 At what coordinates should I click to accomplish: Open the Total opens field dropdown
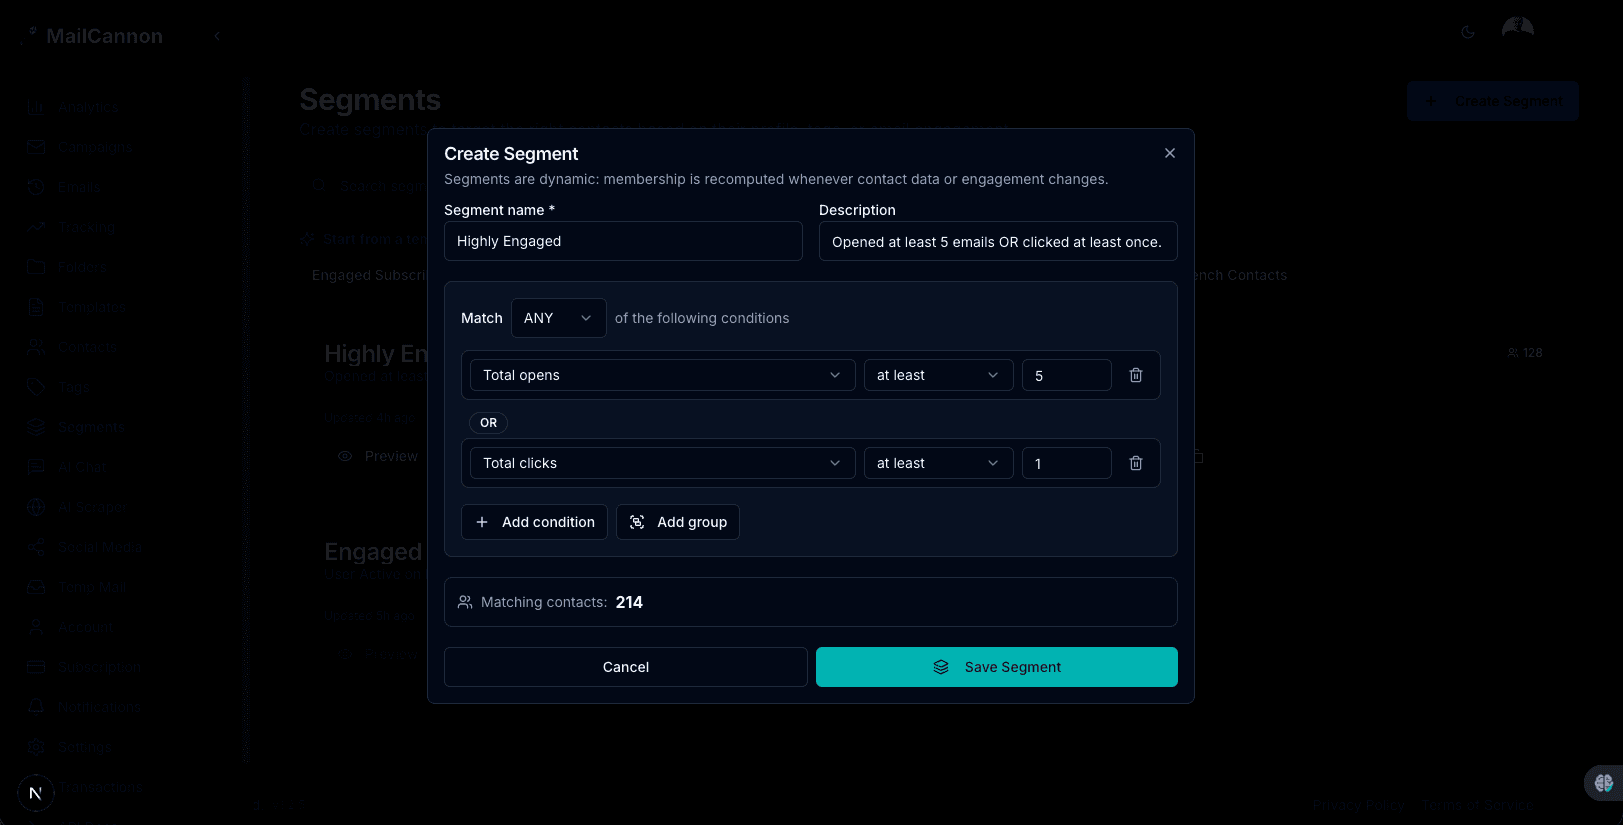(x=662, y=375)
